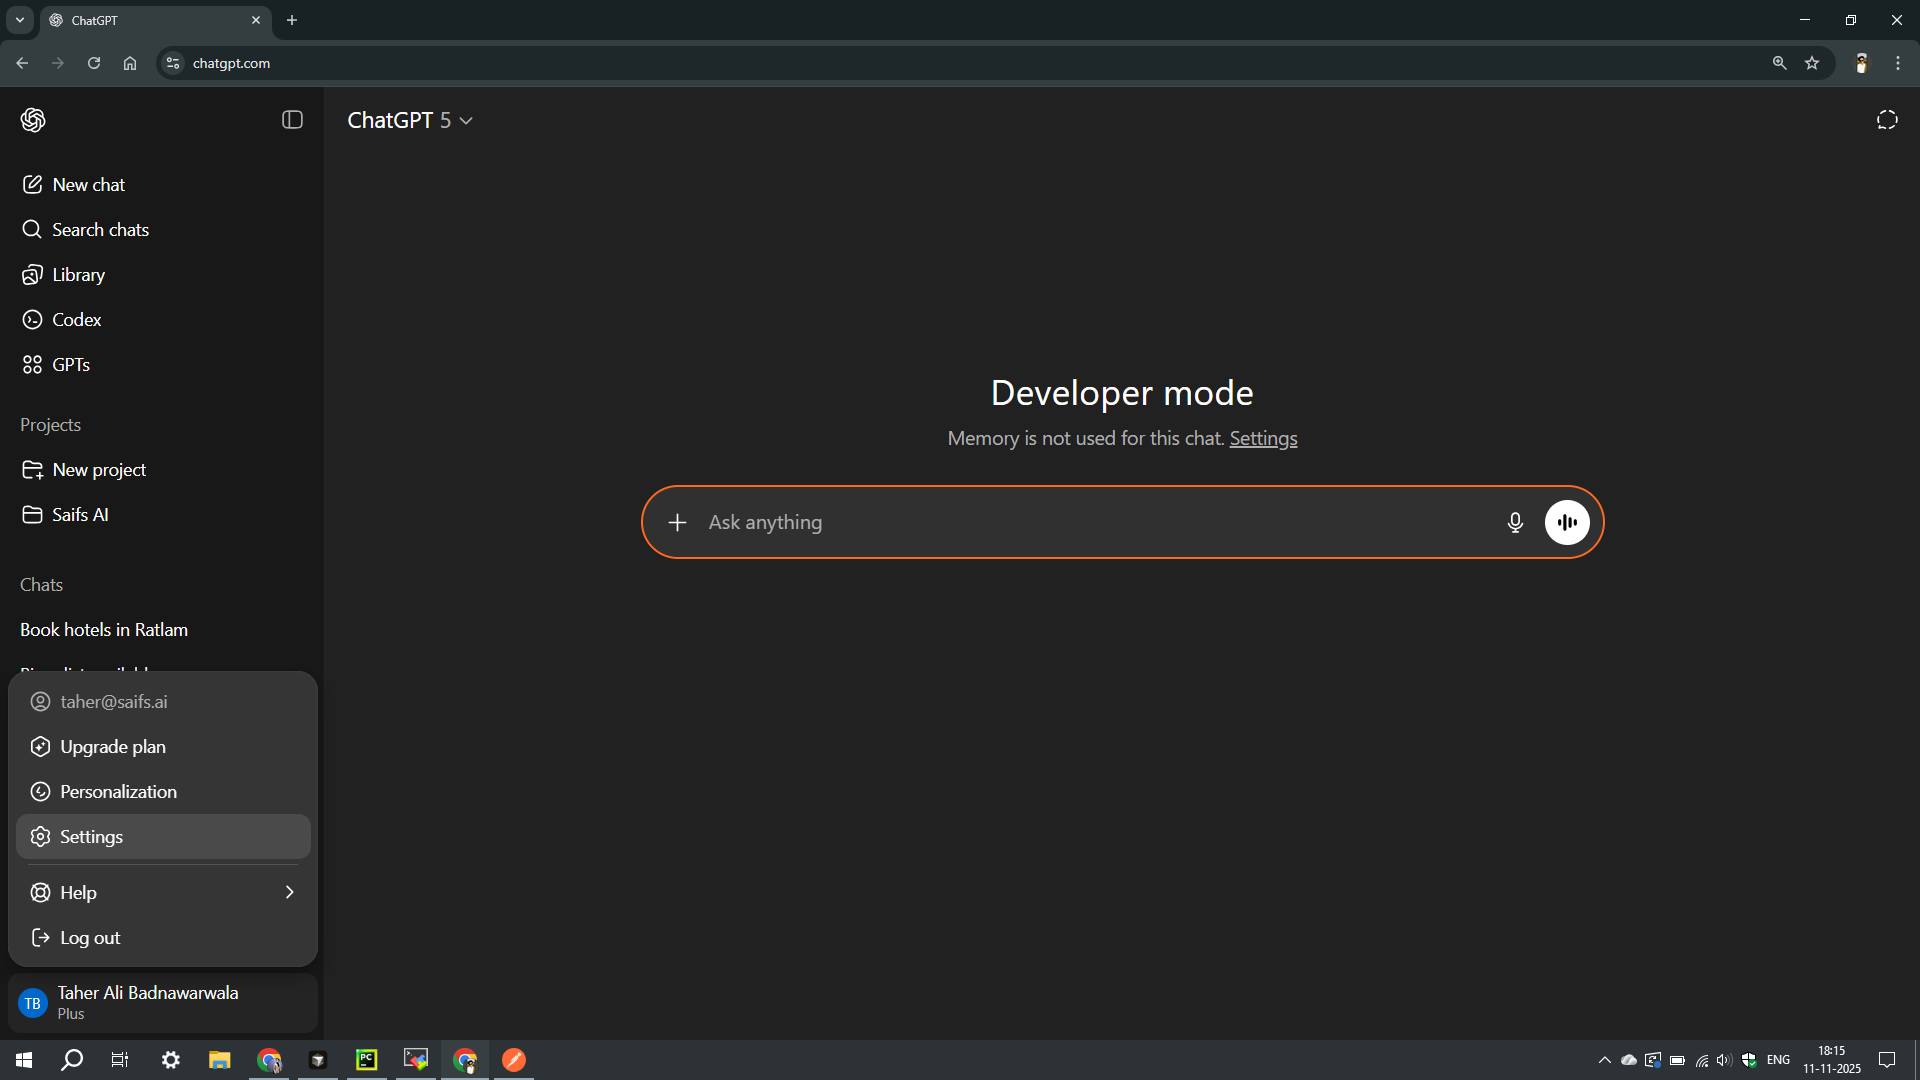Open the Chrome profile avatar
Viewport: 1920px width, 1080px height.
point(1861,63)
